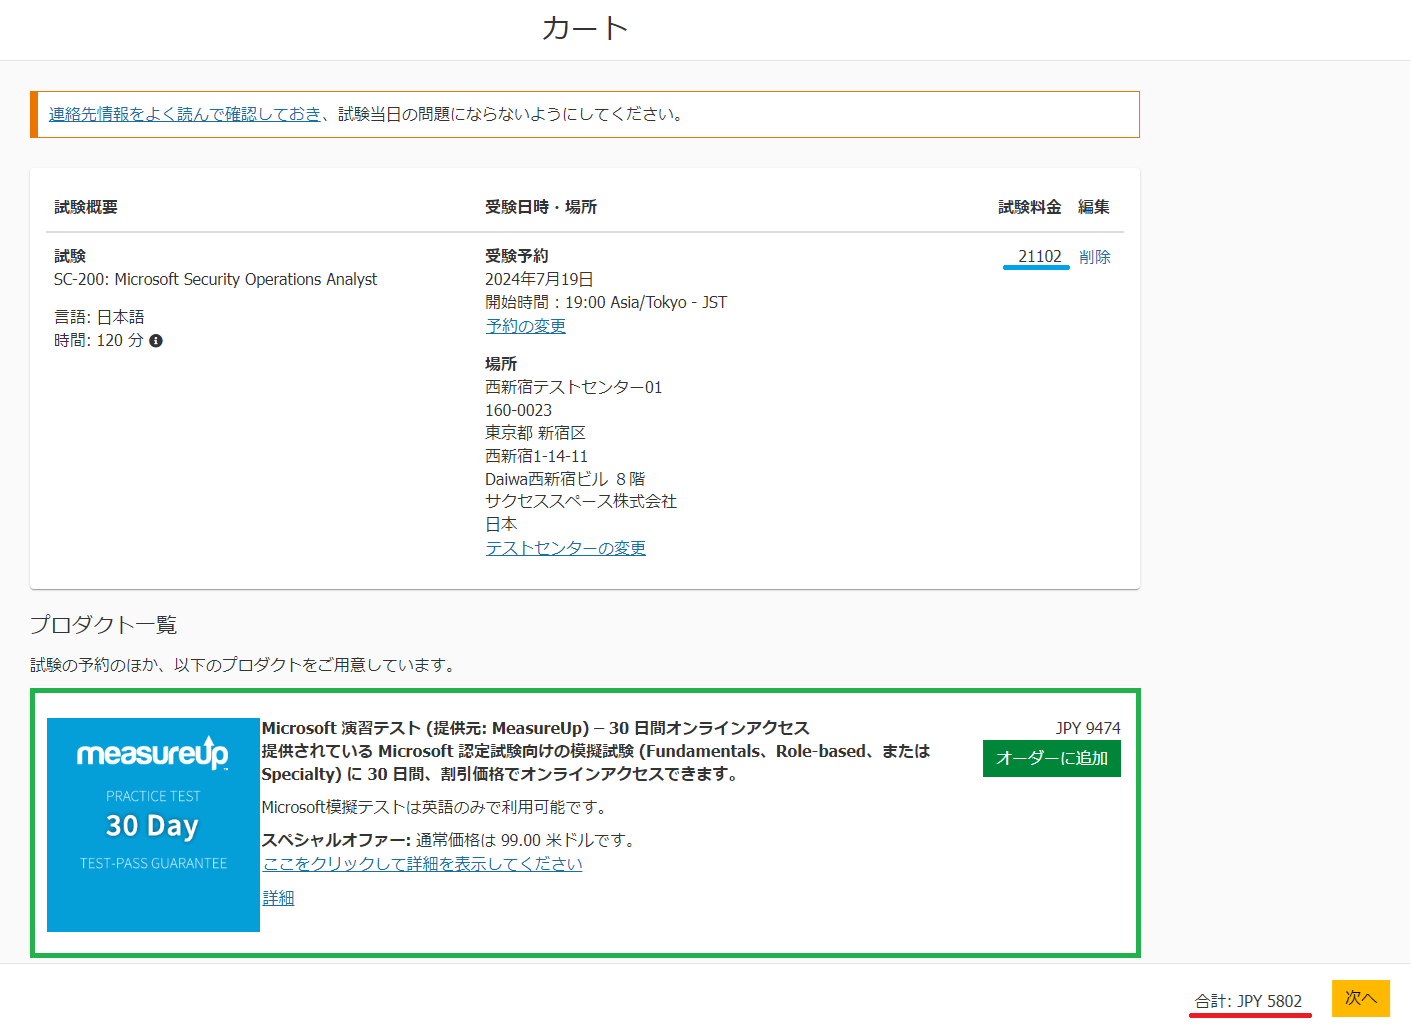Click the start time 19:00 Asia/Tokyo - JST
This screenshot has width=1412, height=1024.
[646, 303]
